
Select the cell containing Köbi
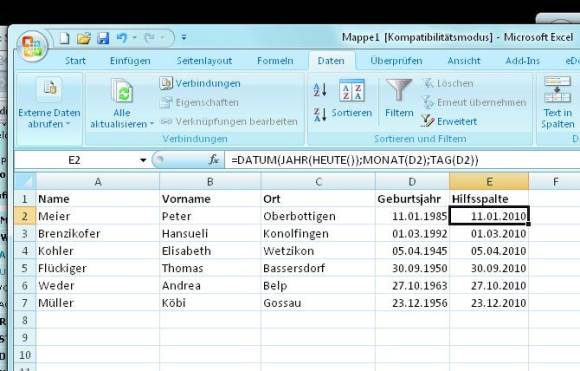click(x=210, y=303)
